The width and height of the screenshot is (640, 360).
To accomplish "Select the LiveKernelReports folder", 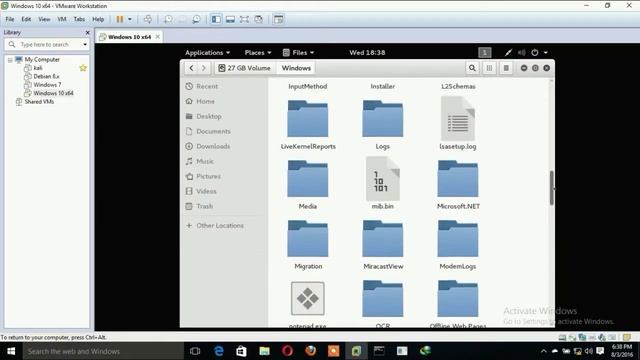I will [x=308, y=124].
